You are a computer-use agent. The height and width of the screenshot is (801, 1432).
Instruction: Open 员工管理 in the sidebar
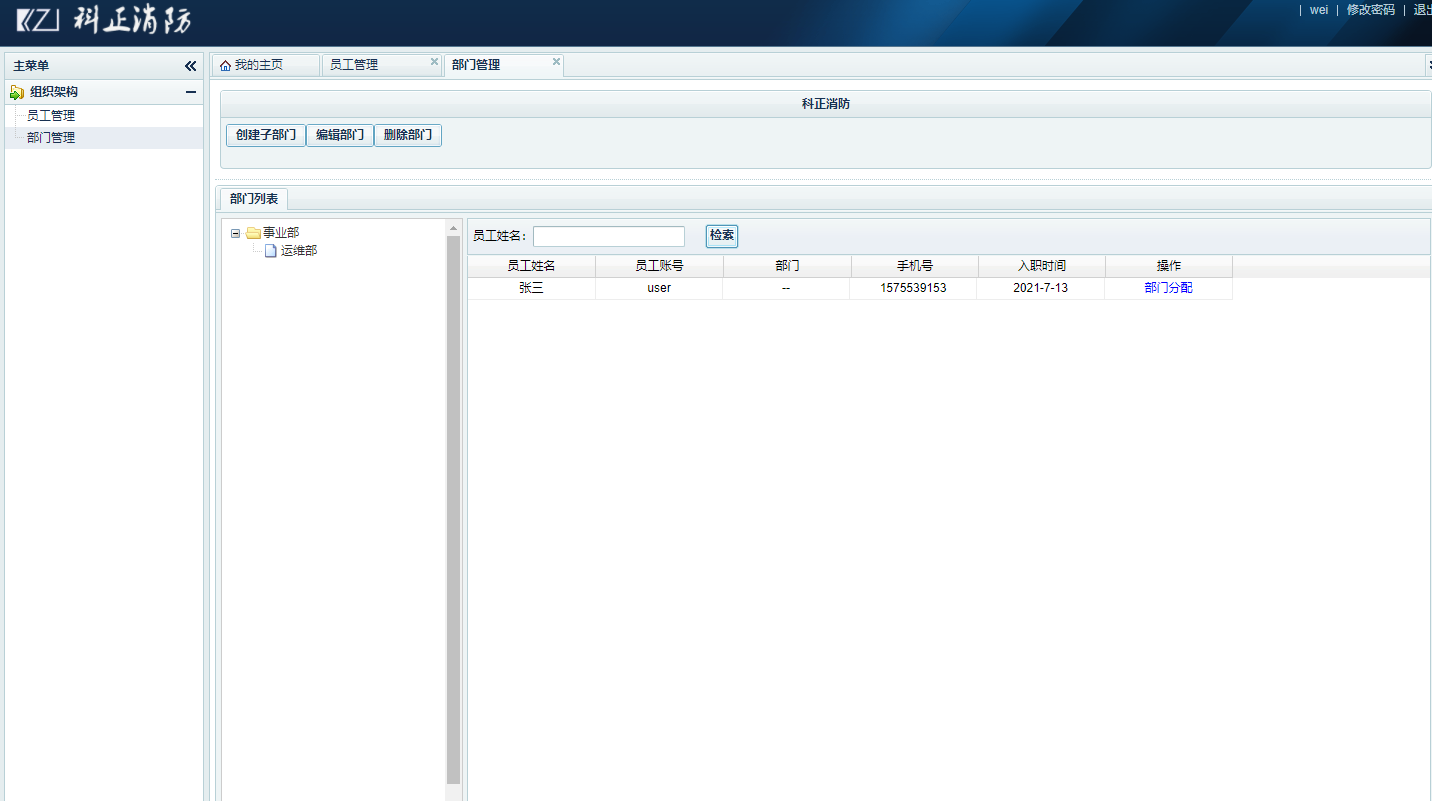(x=51, y=116)
